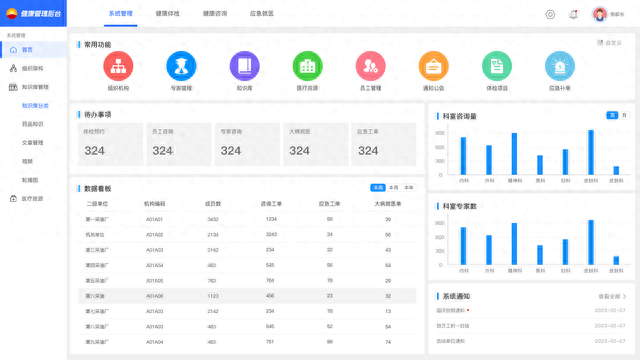The image size is (640, 360).
Task: Select 药品知识 in the sidebar
Action: pyautogui.click(x=33, y=124)
